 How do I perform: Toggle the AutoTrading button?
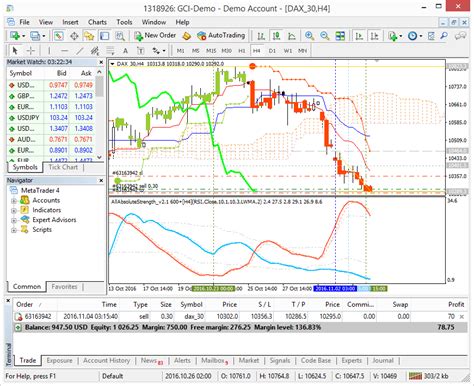point(221,36)
